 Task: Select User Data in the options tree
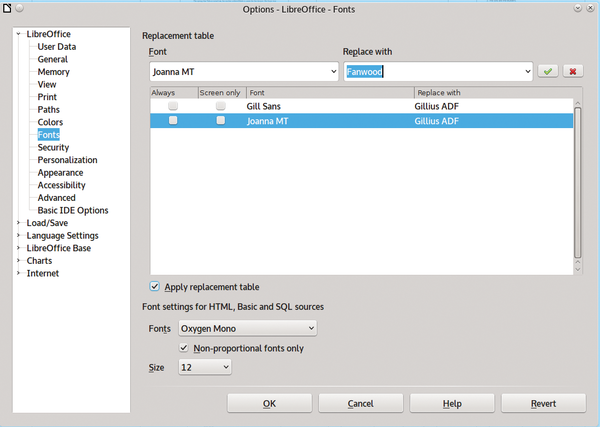click(x=57, y=47)
